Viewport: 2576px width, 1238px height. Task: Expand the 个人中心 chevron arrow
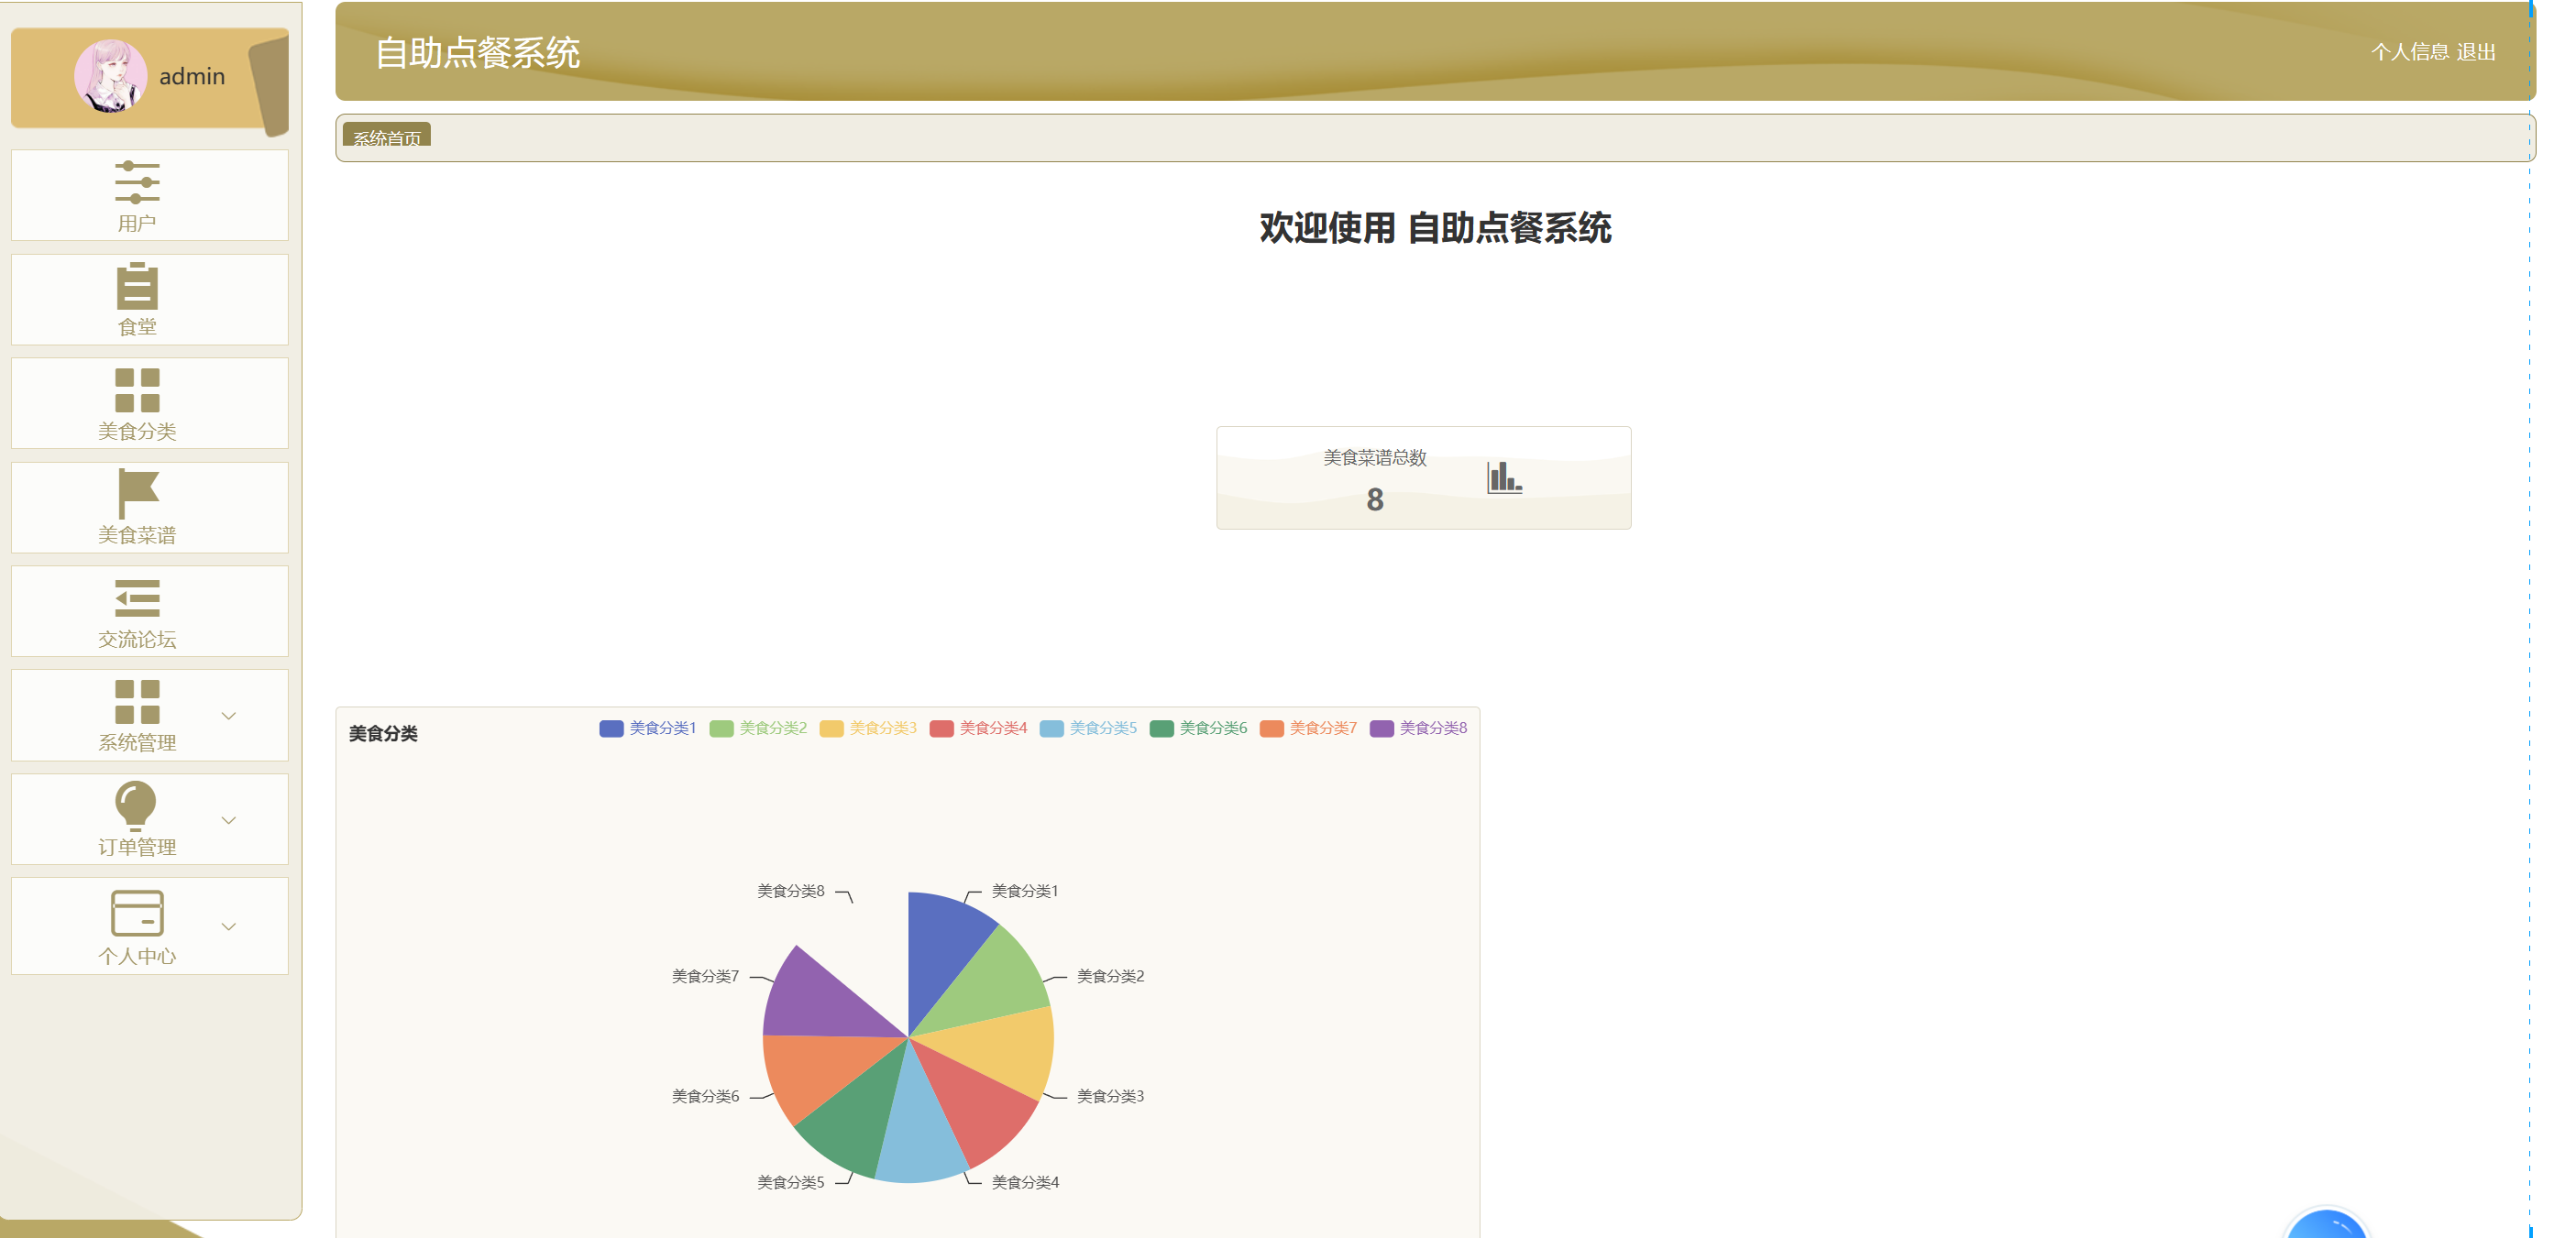228,927
